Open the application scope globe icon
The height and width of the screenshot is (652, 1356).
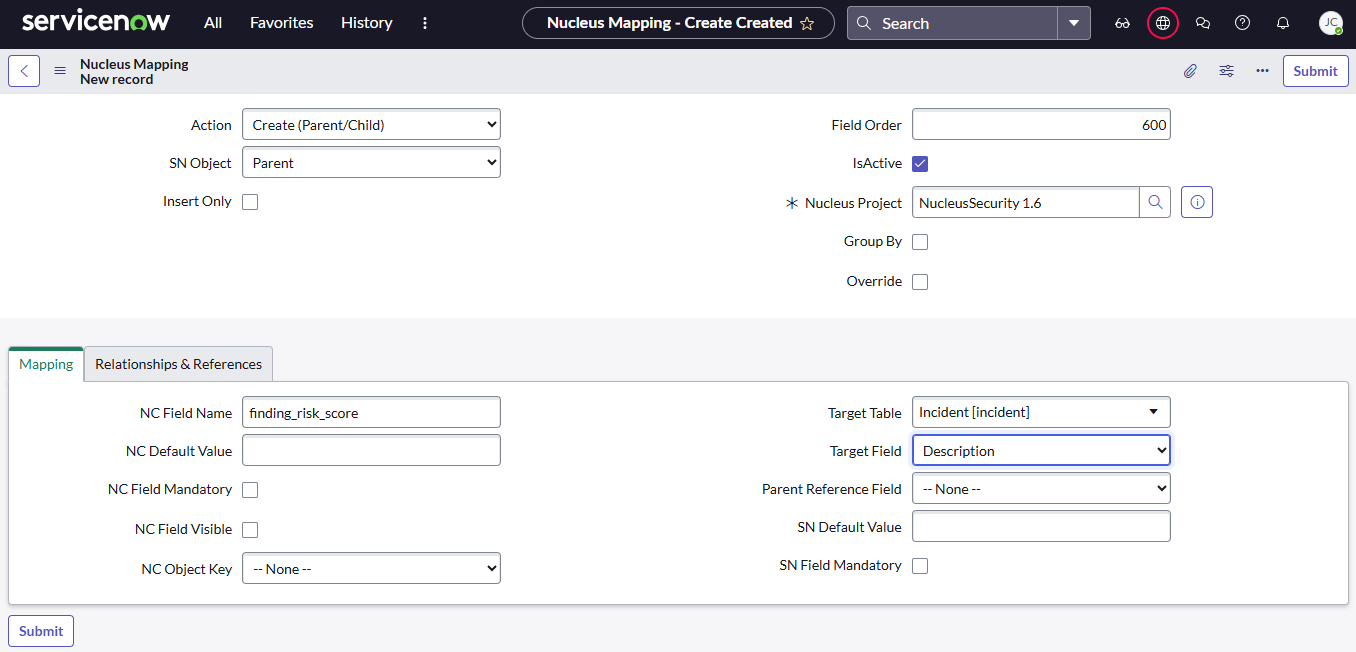(x=1162, y=23)
